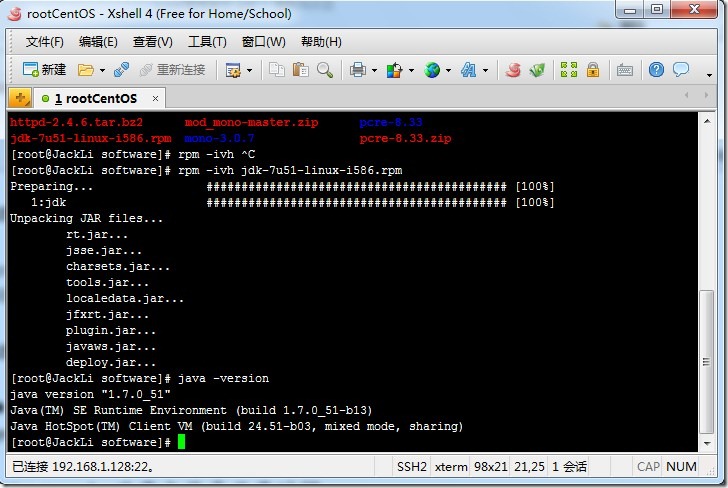The height and width of the screenshot is (488, 728).
Task: Click the 98x21 status bar entry
Action: pos(490,466)
